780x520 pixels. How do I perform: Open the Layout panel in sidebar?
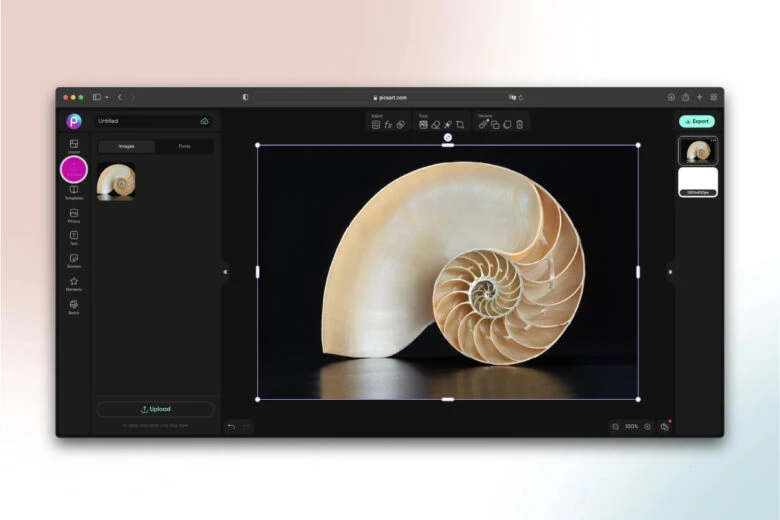pos(74,145)
